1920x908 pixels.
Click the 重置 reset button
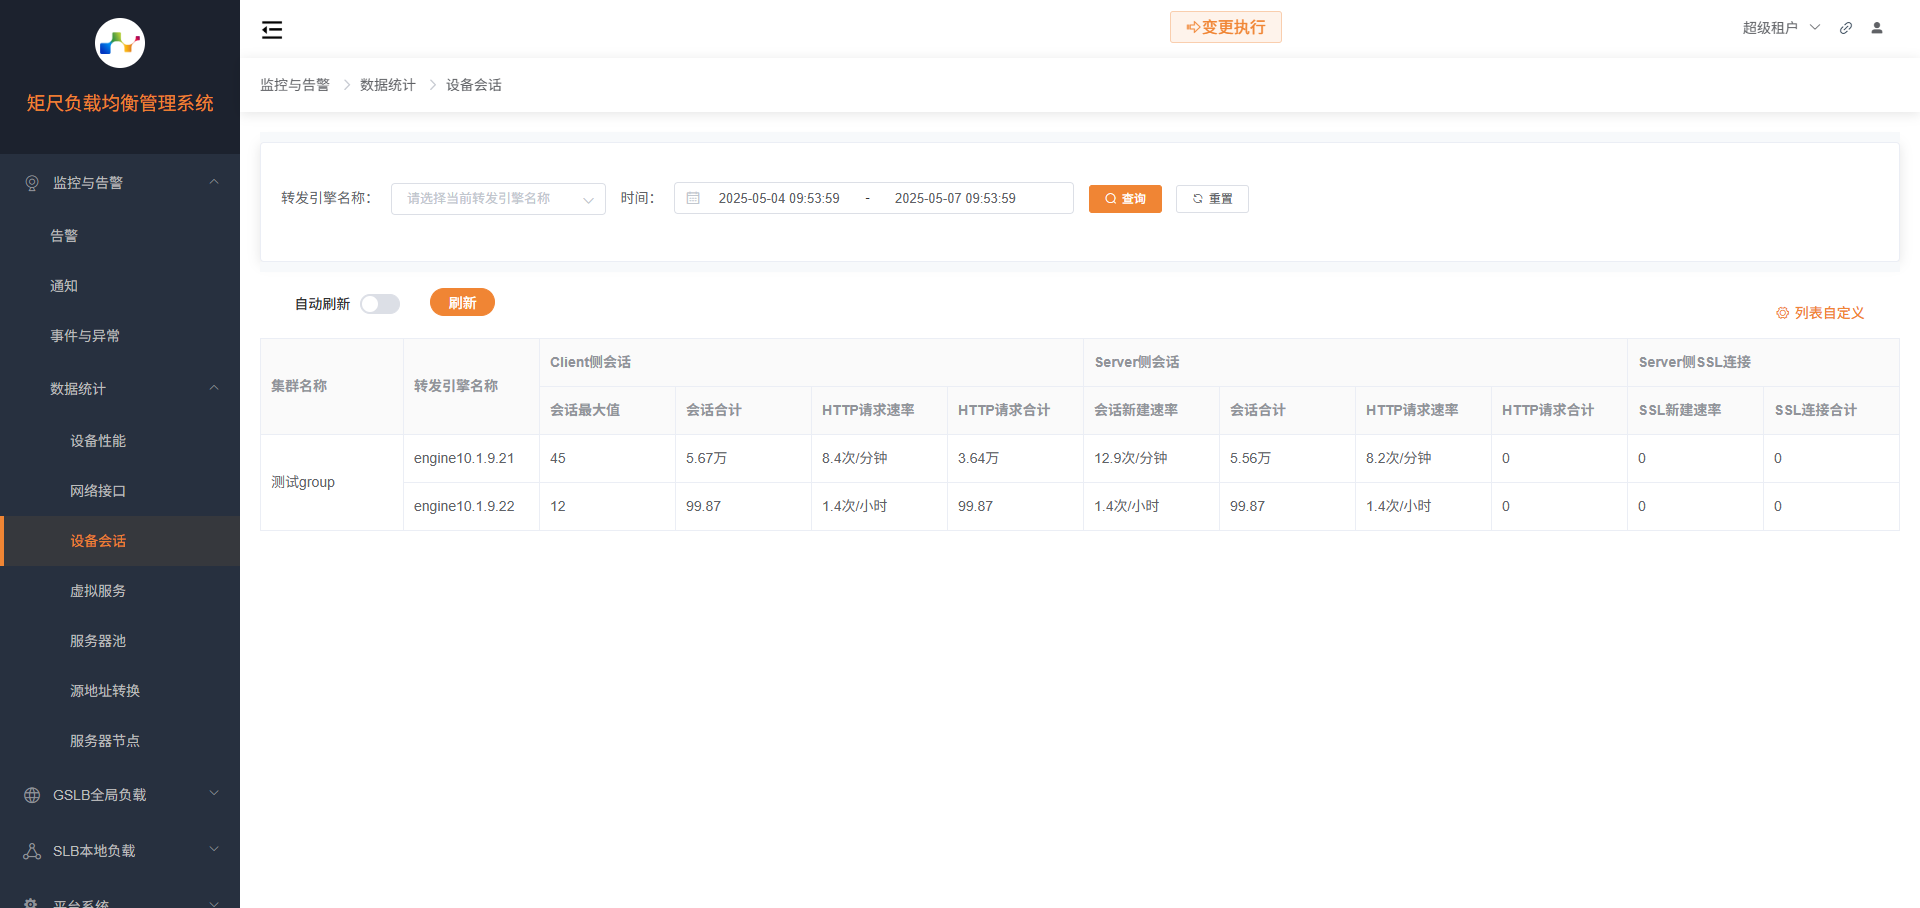(1212, 199)
